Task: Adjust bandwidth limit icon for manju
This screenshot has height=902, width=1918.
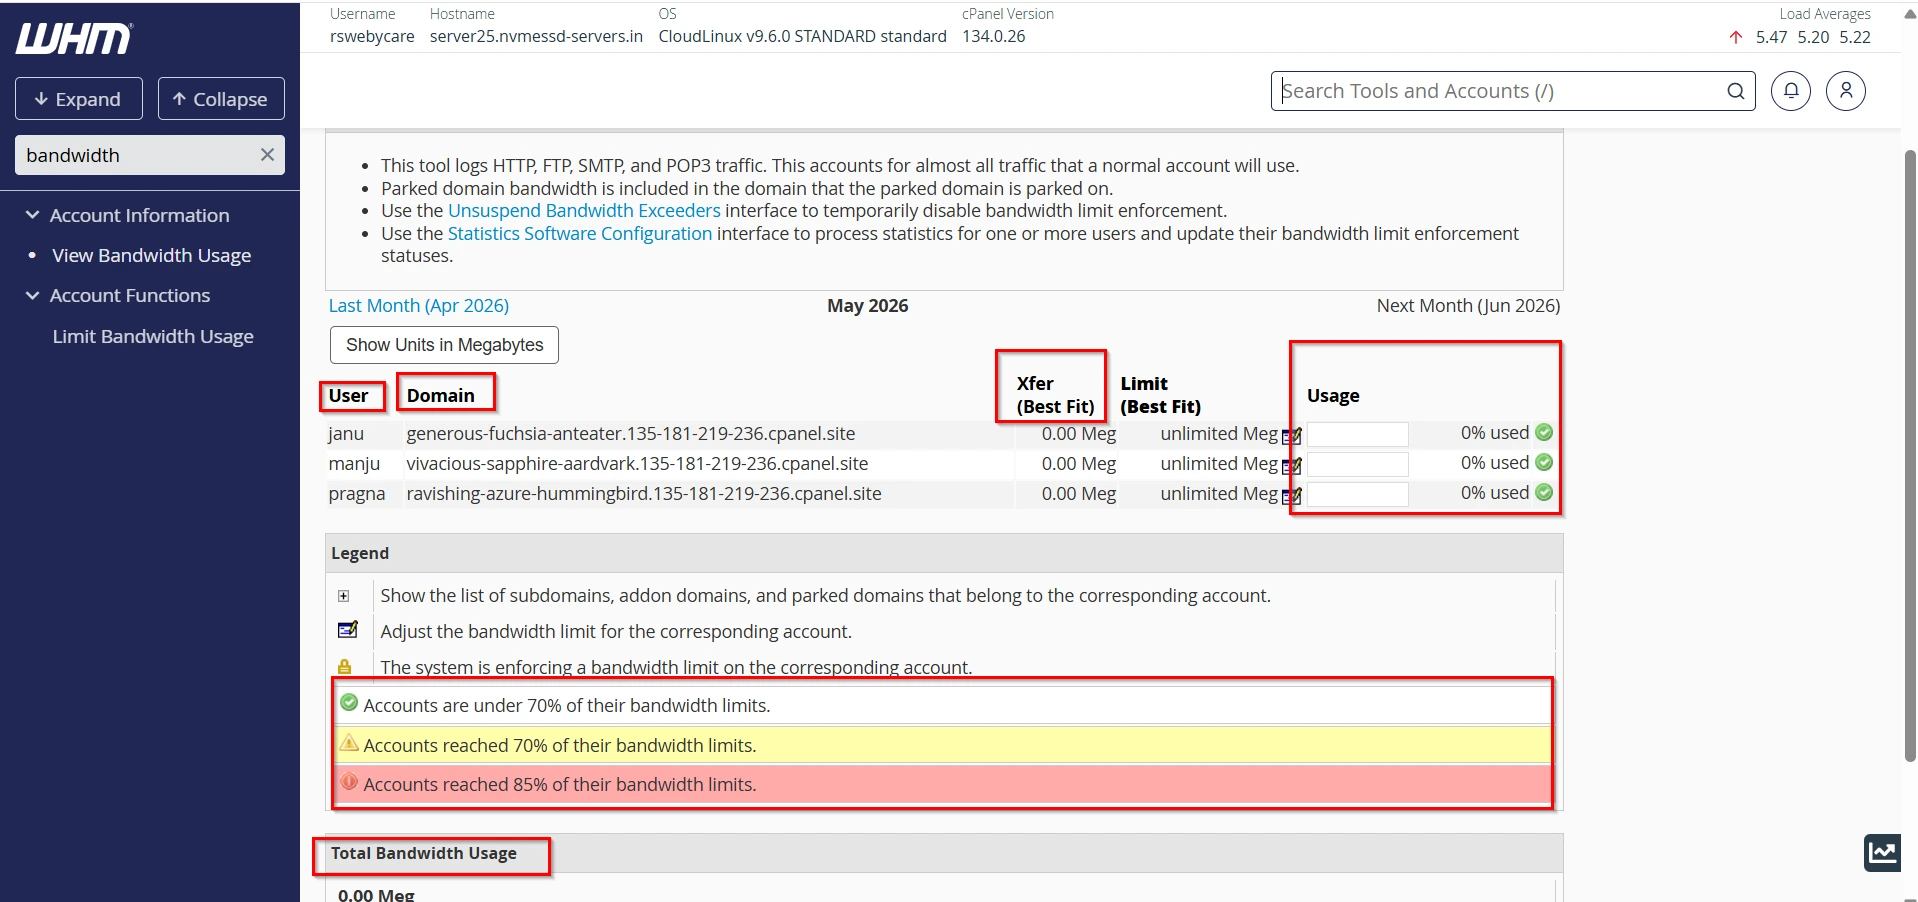Action: (1291, 466)
